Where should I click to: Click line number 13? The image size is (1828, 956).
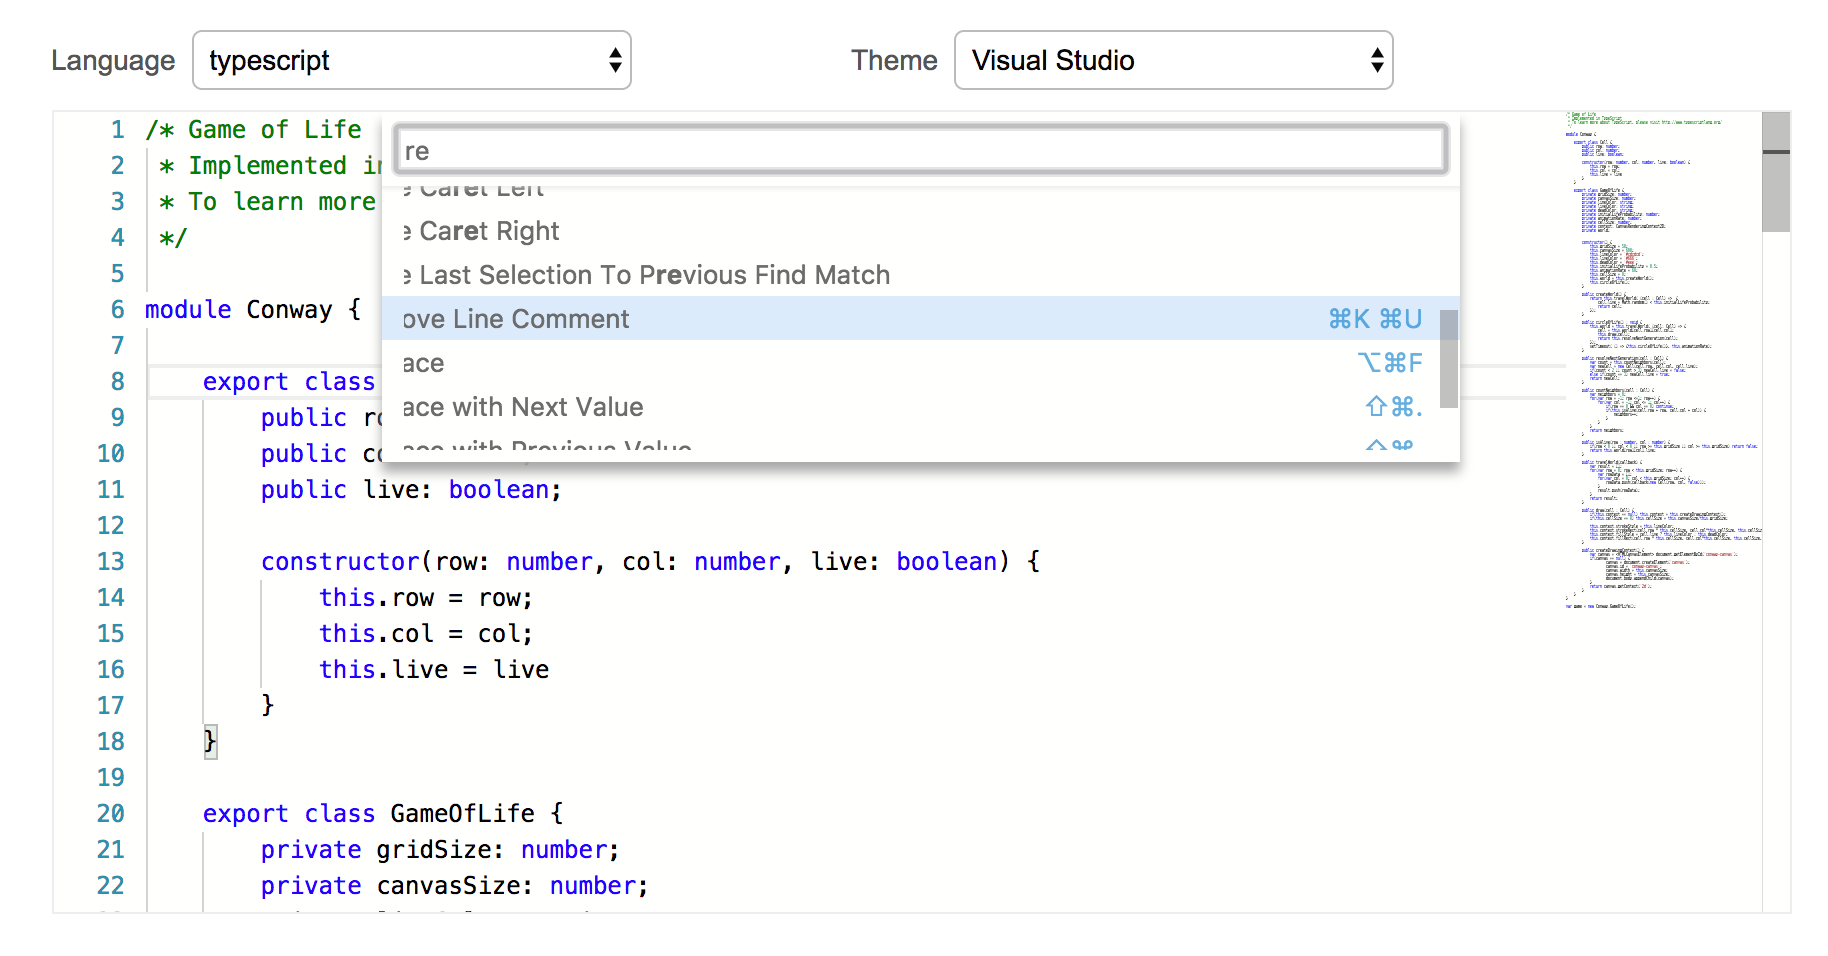tap(111, 562)
